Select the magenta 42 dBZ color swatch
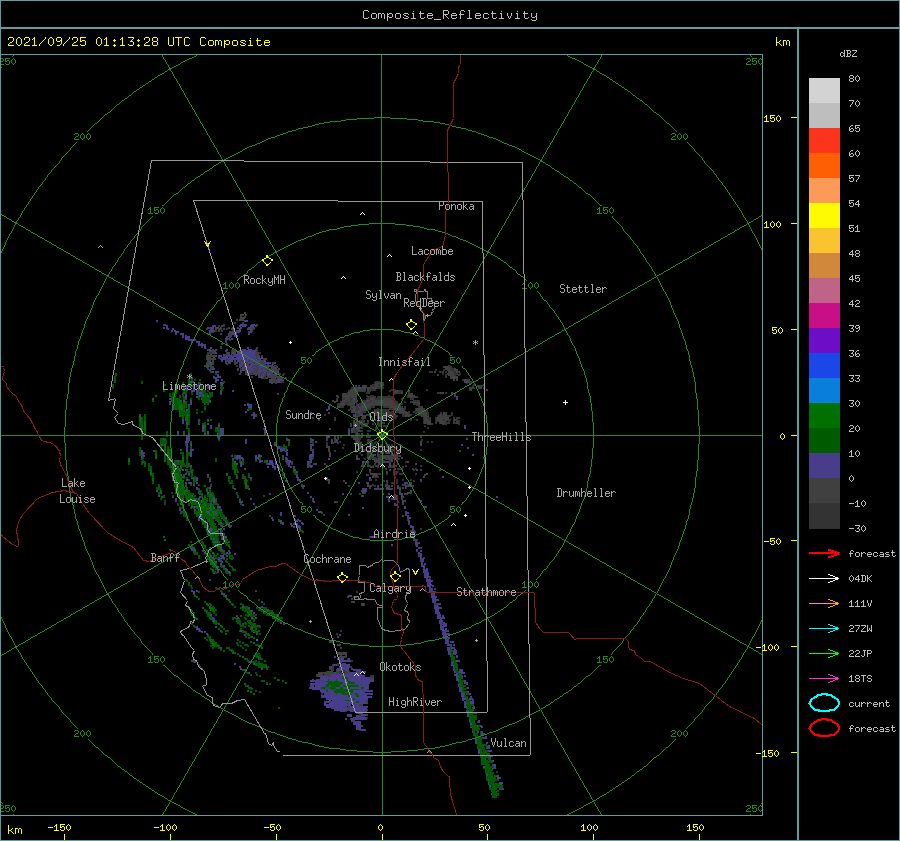Screen dimensions: 900x841 824,316
